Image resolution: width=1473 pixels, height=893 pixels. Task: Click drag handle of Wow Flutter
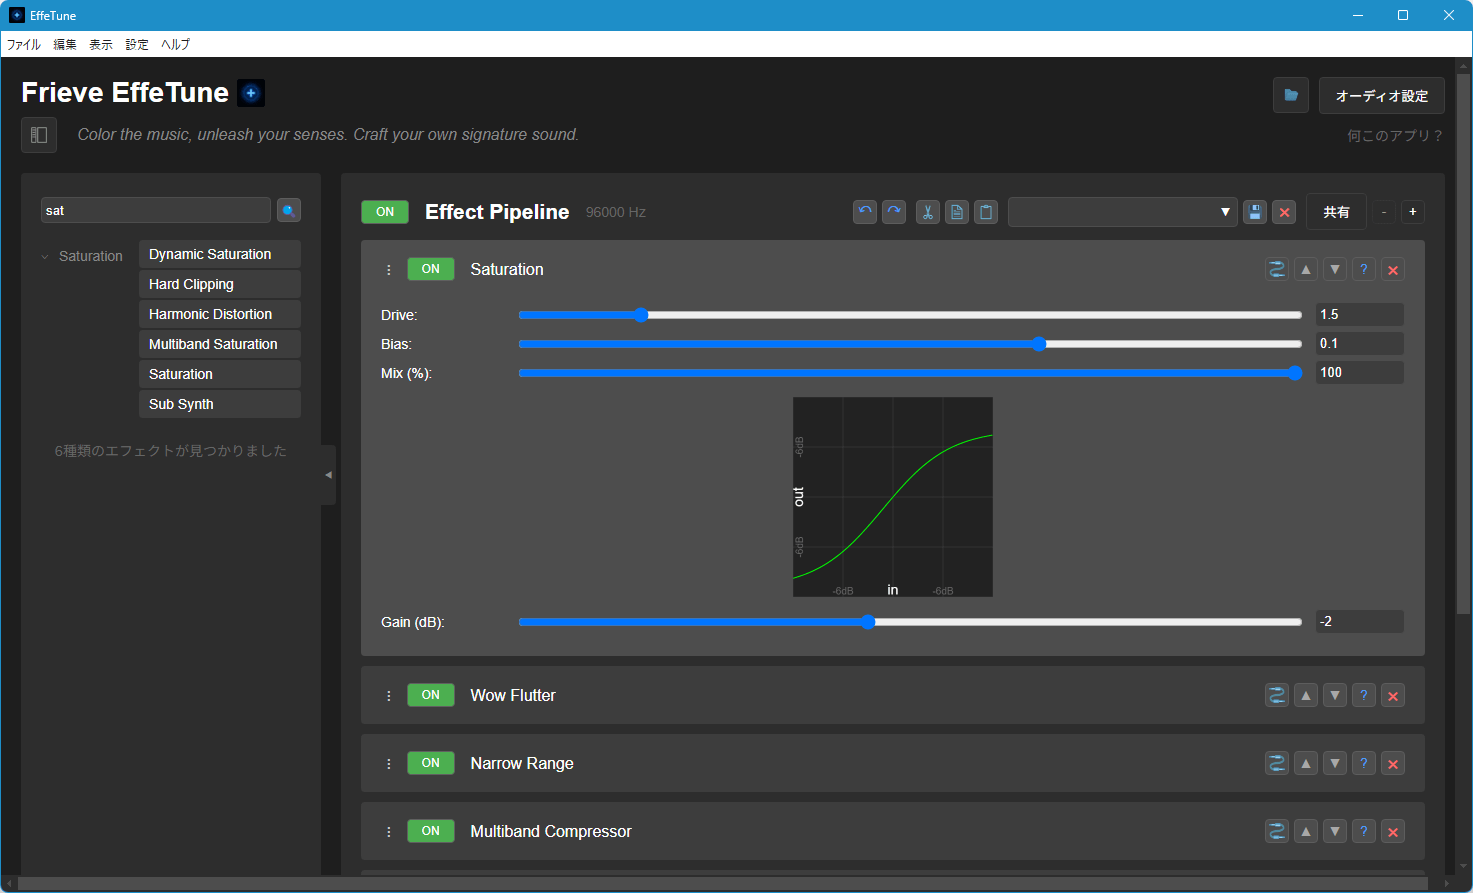[389, 696]
